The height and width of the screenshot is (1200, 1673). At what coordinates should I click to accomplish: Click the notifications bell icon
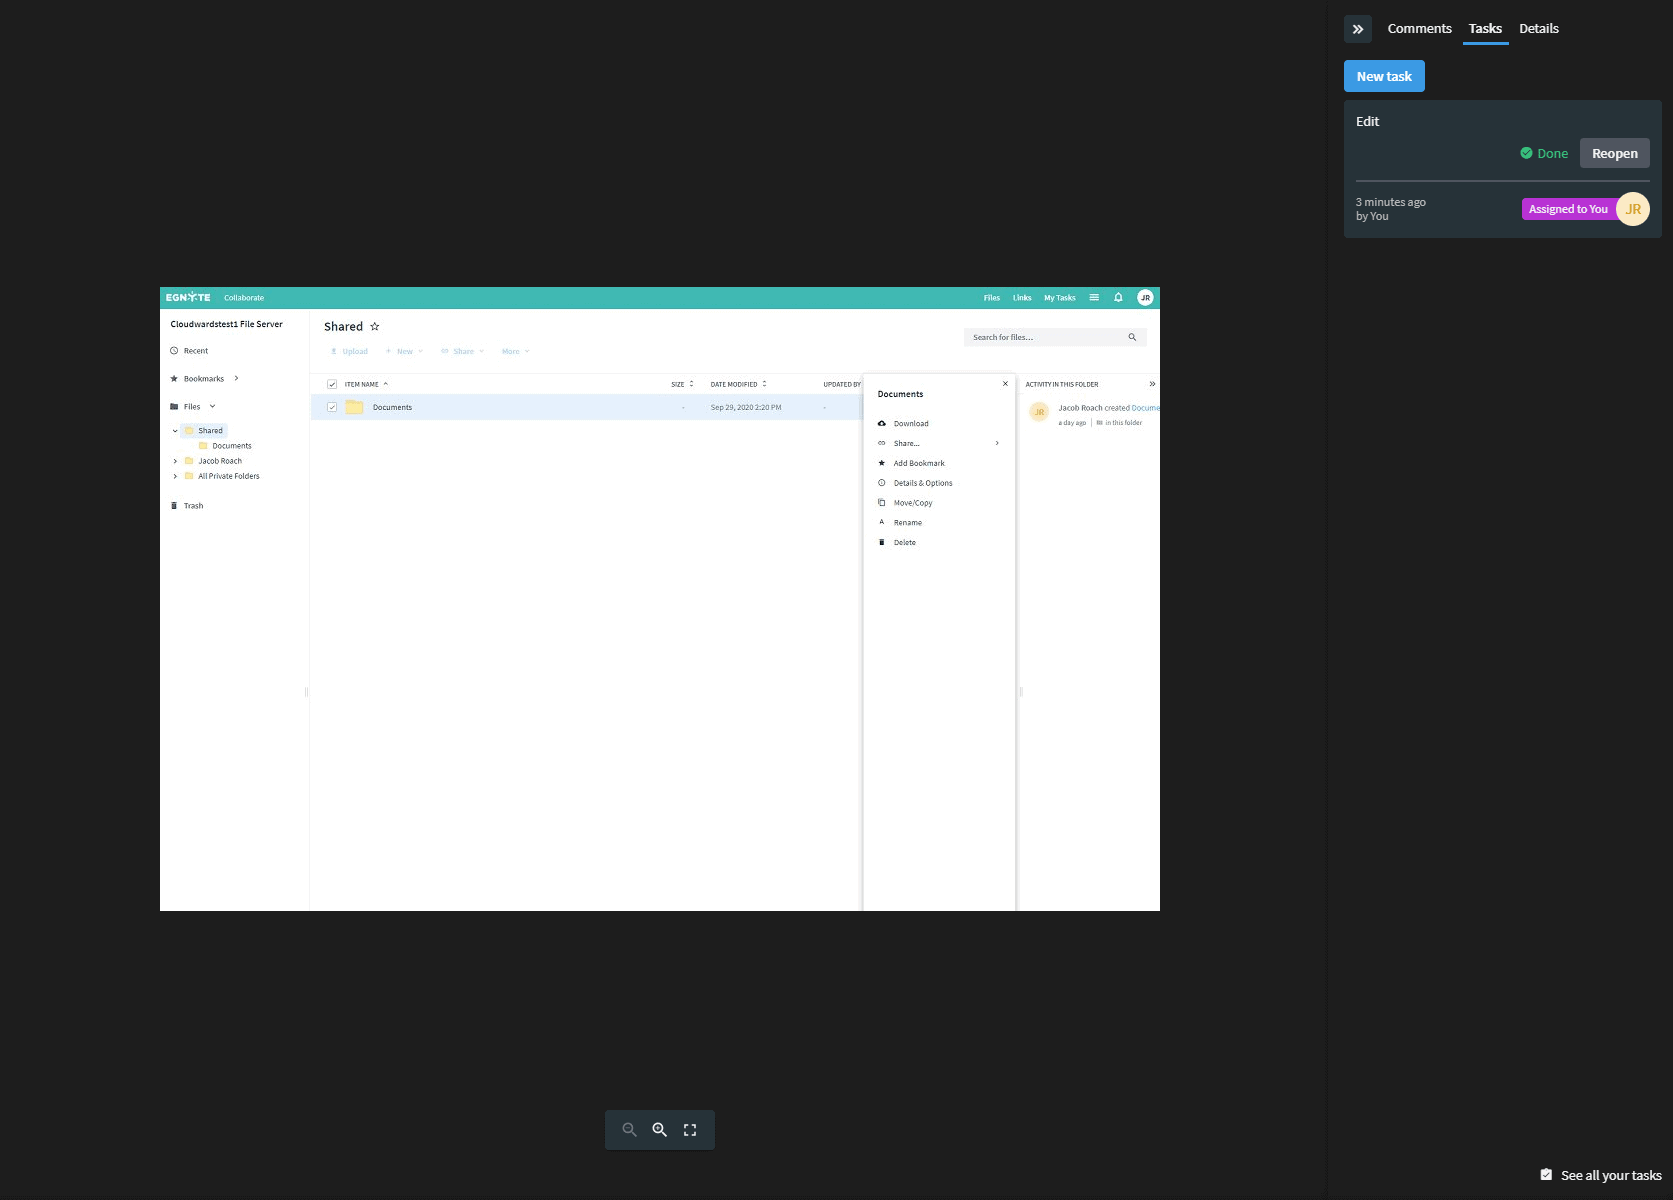point(1118,297)
